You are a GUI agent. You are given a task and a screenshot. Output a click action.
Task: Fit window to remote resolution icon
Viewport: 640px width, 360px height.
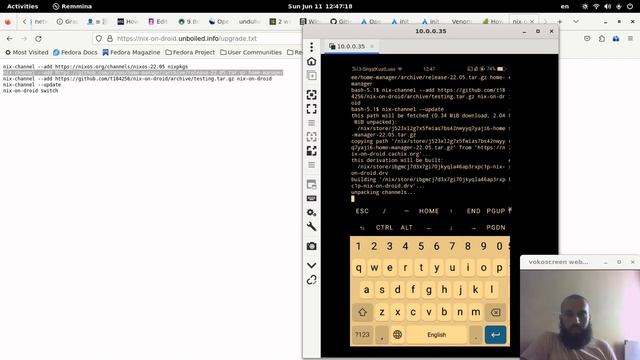click(x=311, y=95)
